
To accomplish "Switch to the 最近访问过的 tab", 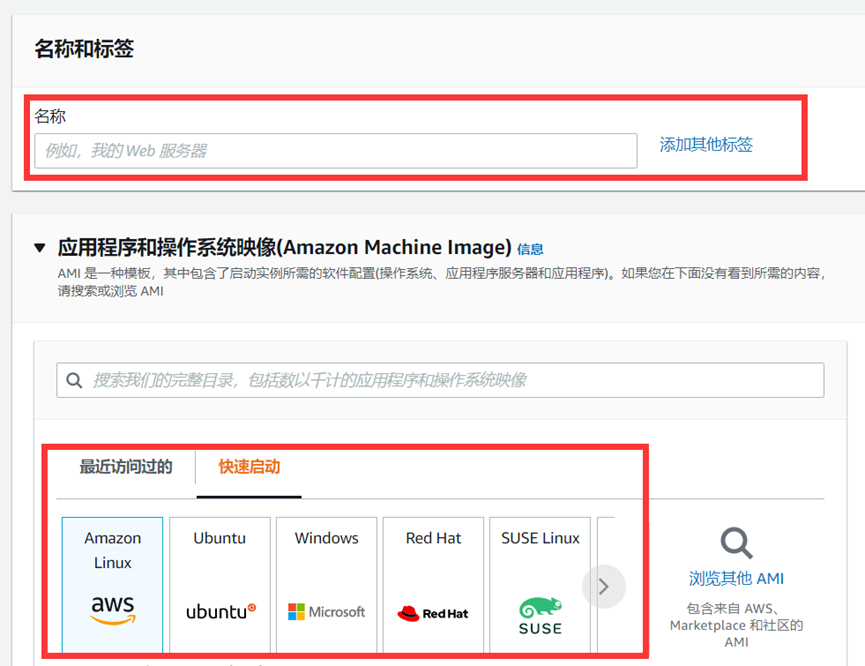I will point(126,467).
